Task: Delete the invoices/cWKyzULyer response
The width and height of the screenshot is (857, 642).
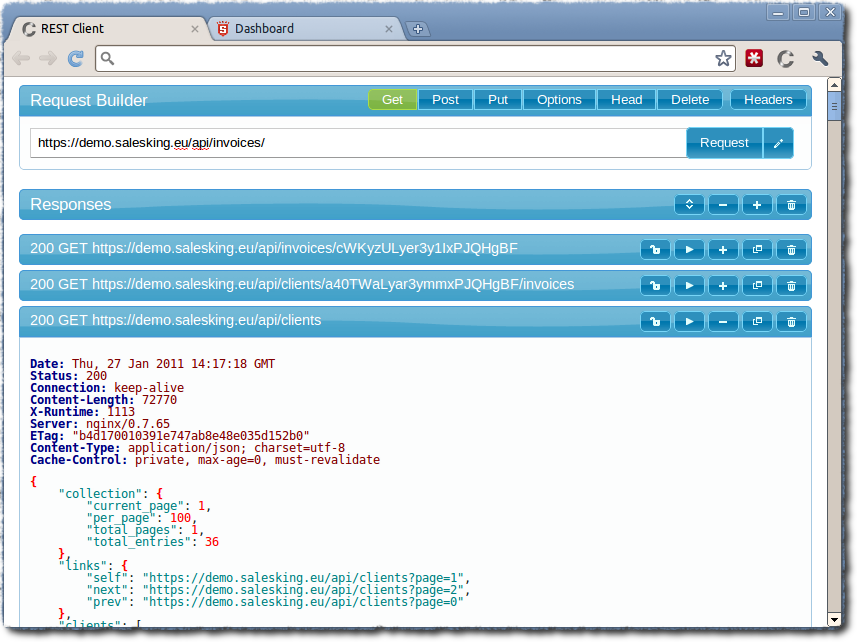Action: pos(791,250)
